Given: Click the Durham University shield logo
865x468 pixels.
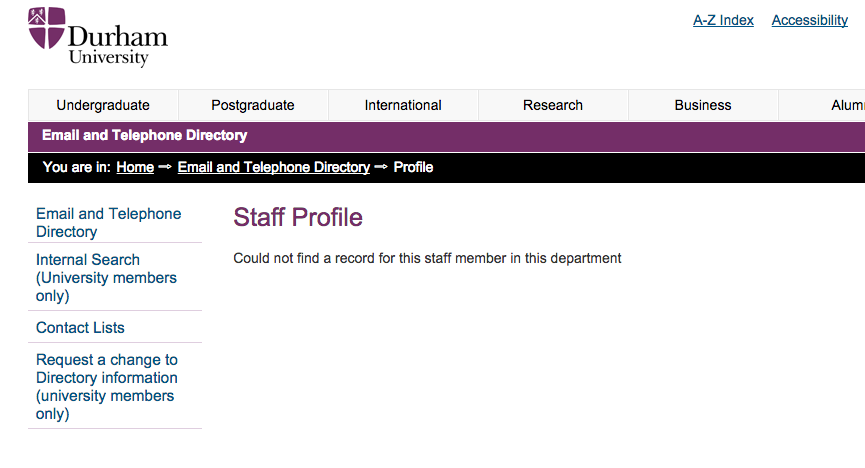Looking at the screenshot, I should [x=46, y=28].
